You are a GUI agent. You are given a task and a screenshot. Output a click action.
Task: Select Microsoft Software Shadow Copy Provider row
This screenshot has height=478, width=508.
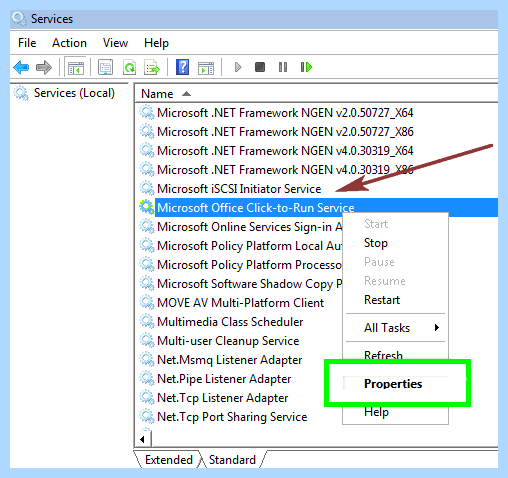[249, 284]
